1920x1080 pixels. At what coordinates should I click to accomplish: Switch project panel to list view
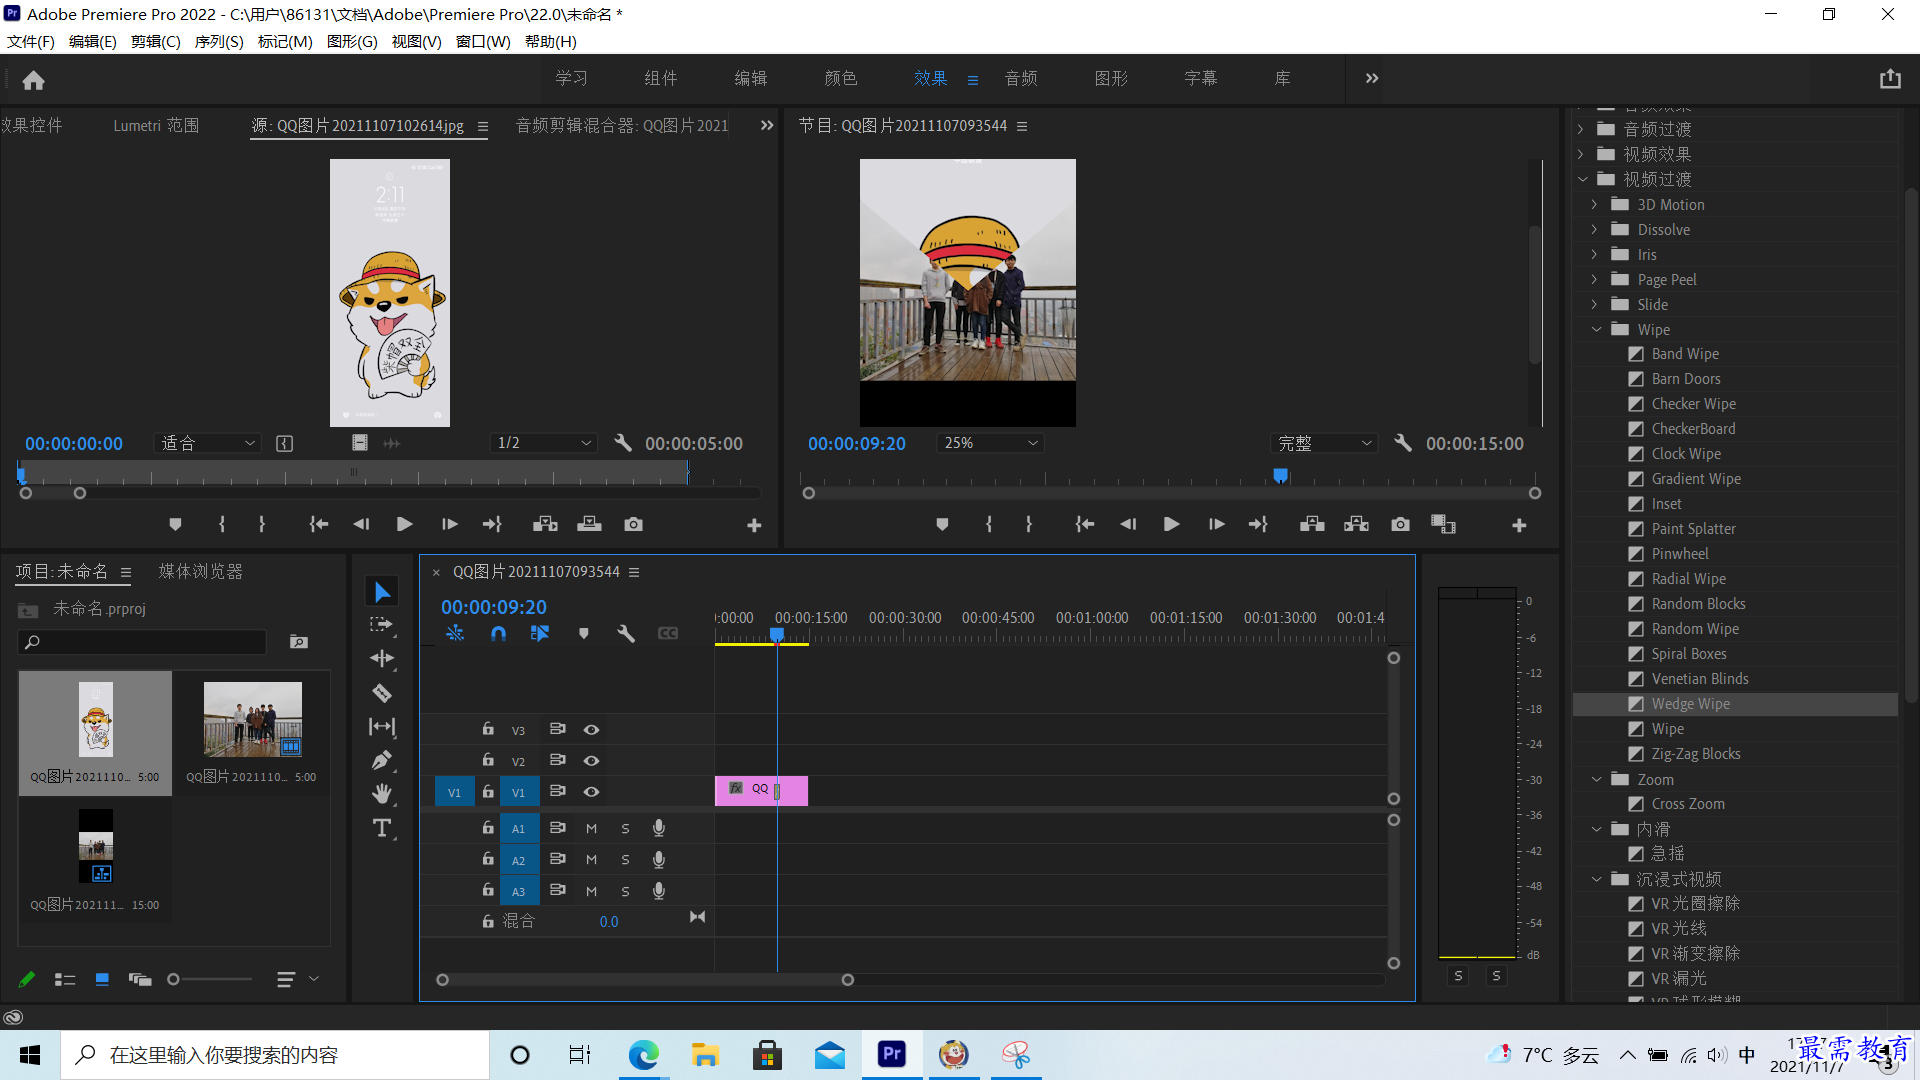[x=65, y=980]
